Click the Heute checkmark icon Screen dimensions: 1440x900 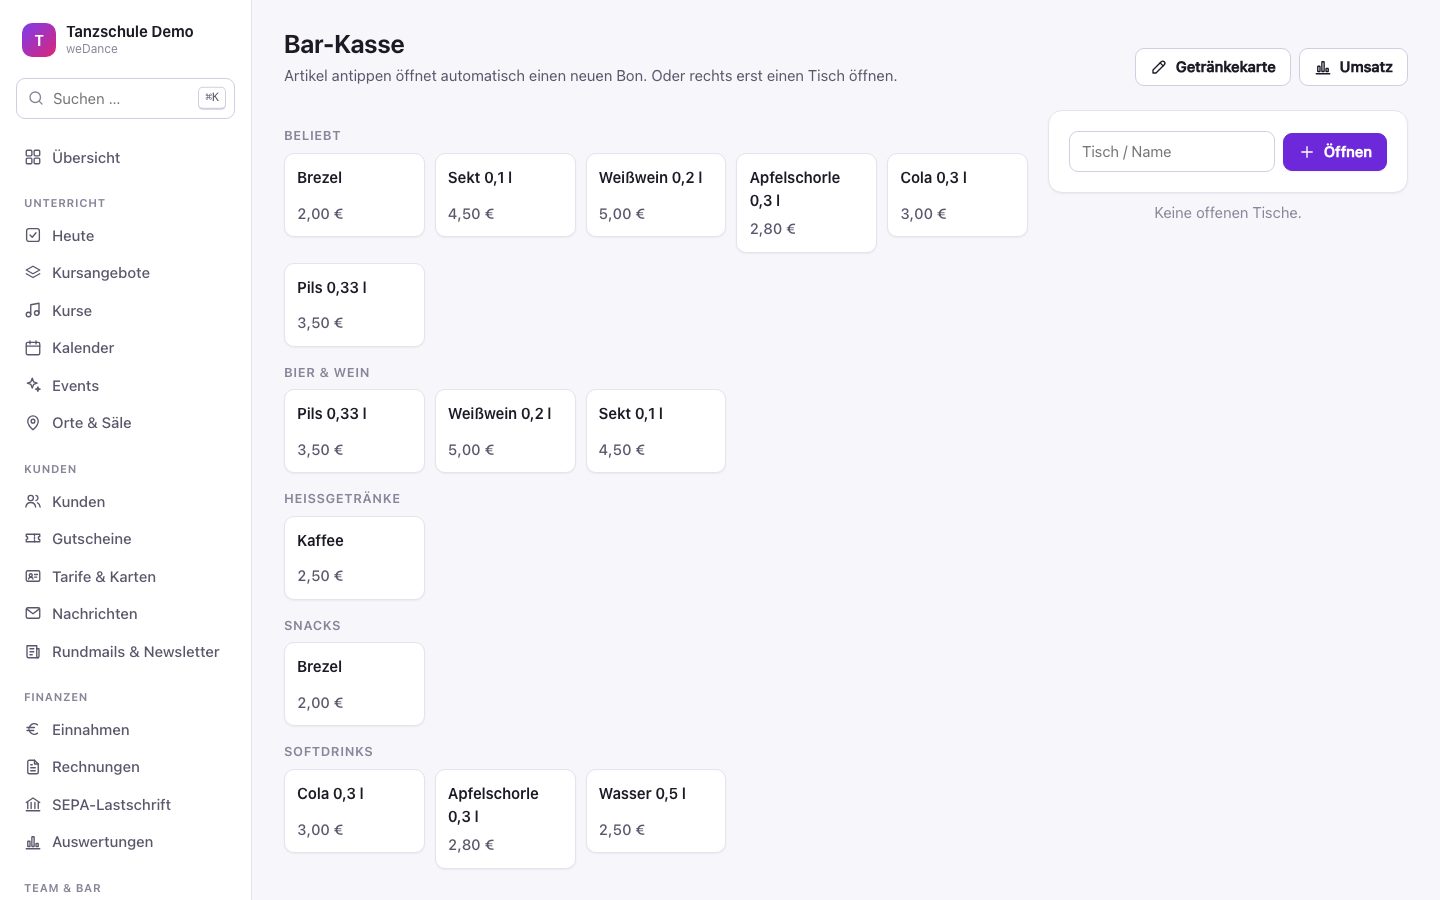coord(33,235)
